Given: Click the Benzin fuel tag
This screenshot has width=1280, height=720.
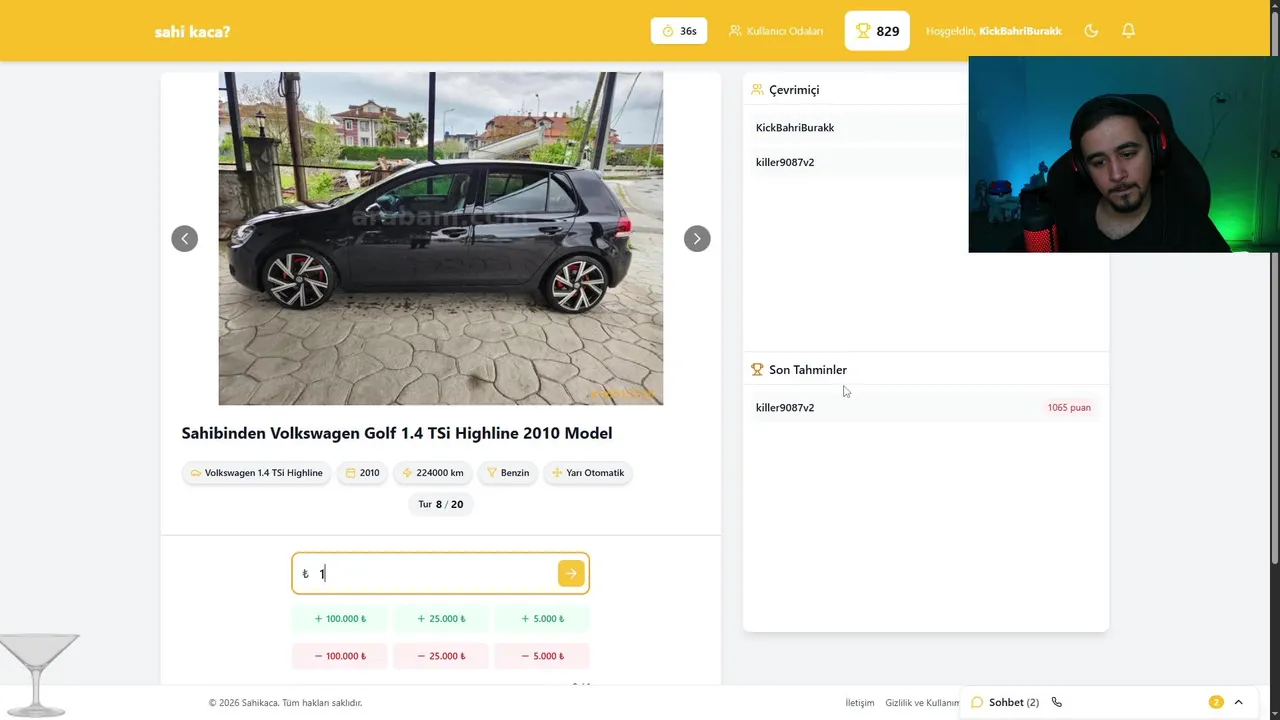Looking at the screenshot, I should 508,473.
